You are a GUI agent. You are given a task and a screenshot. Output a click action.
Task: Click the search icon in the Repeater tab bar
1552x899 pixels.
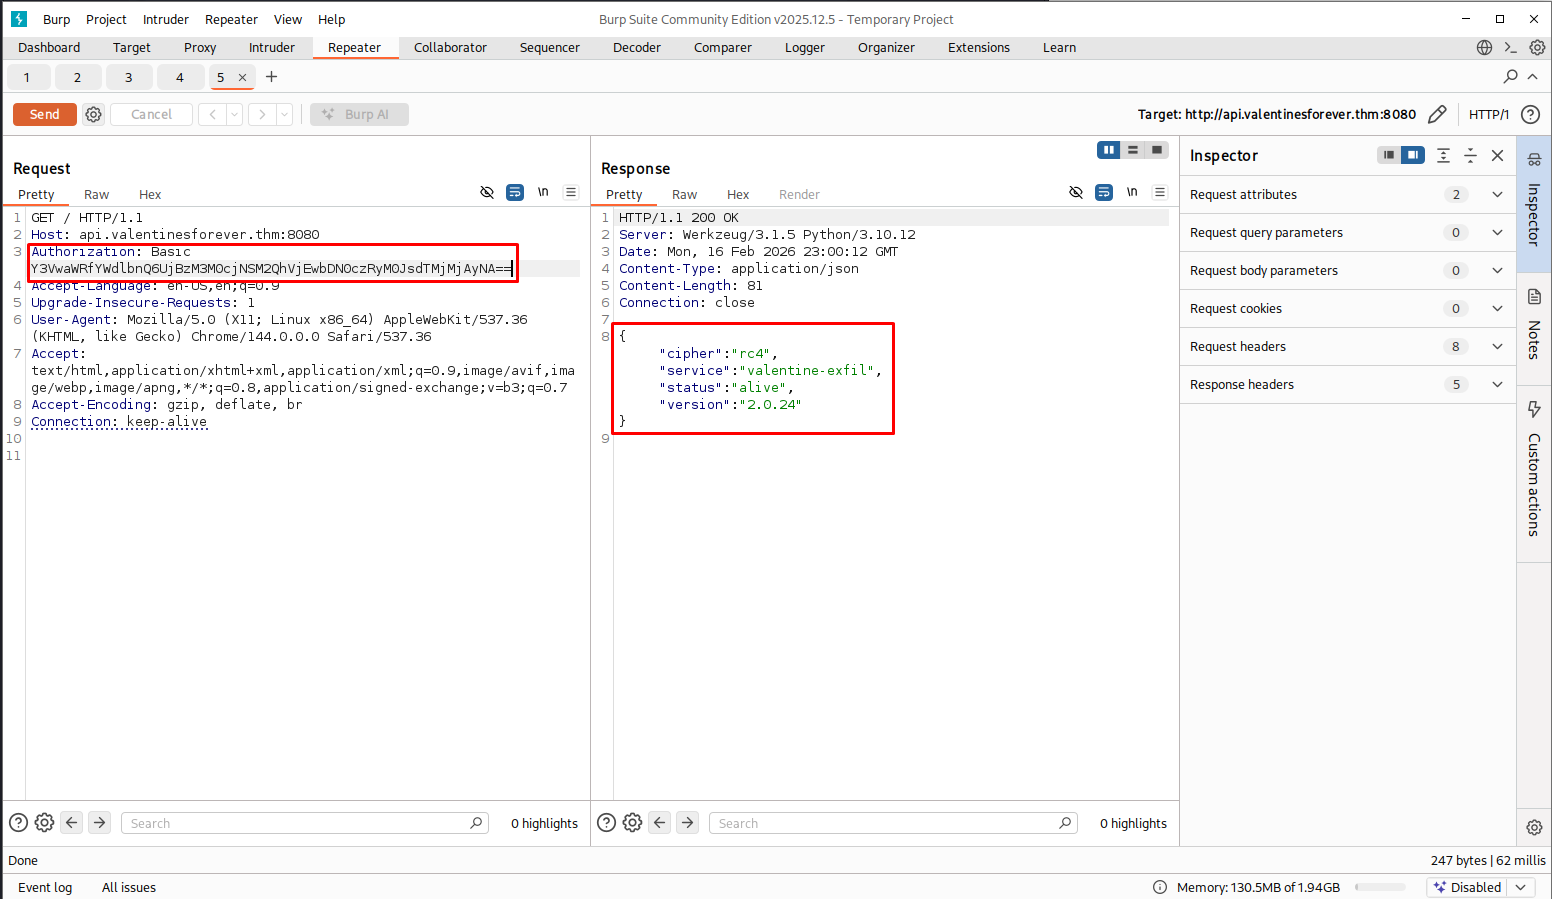coord(1510,77)
